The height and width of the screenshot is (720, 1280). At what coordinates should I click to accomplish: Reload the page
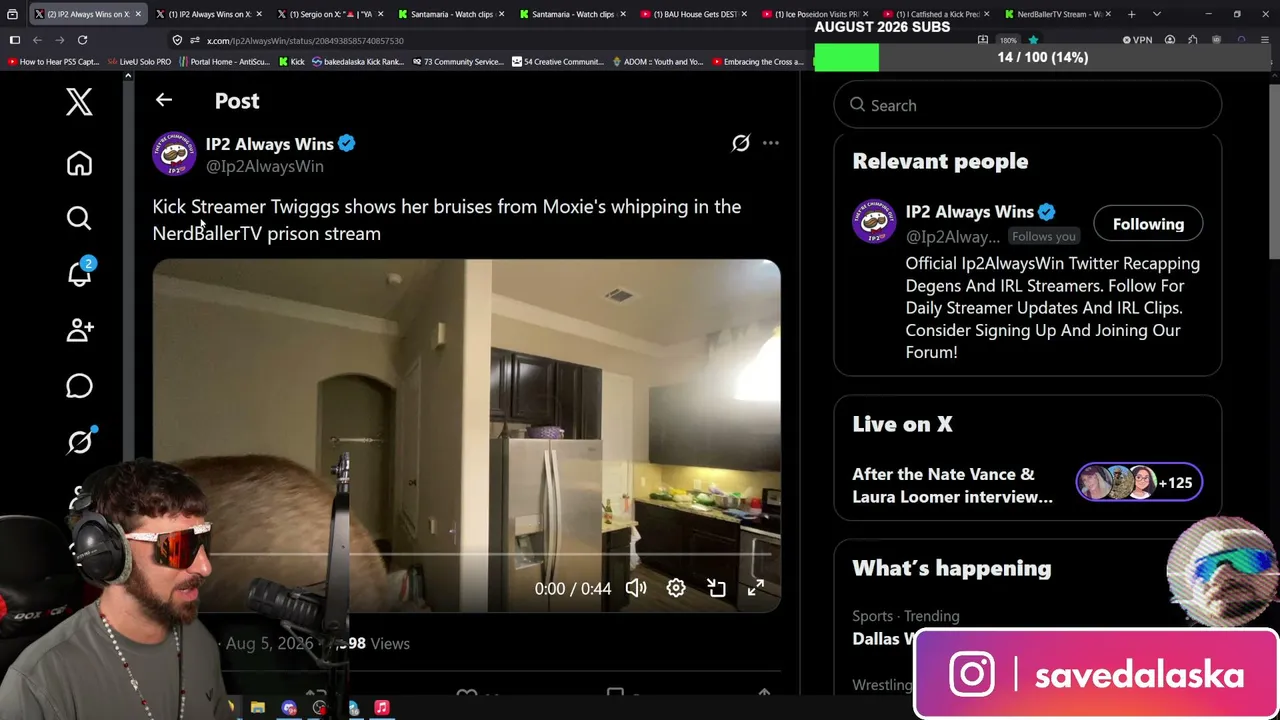point(82,40)
